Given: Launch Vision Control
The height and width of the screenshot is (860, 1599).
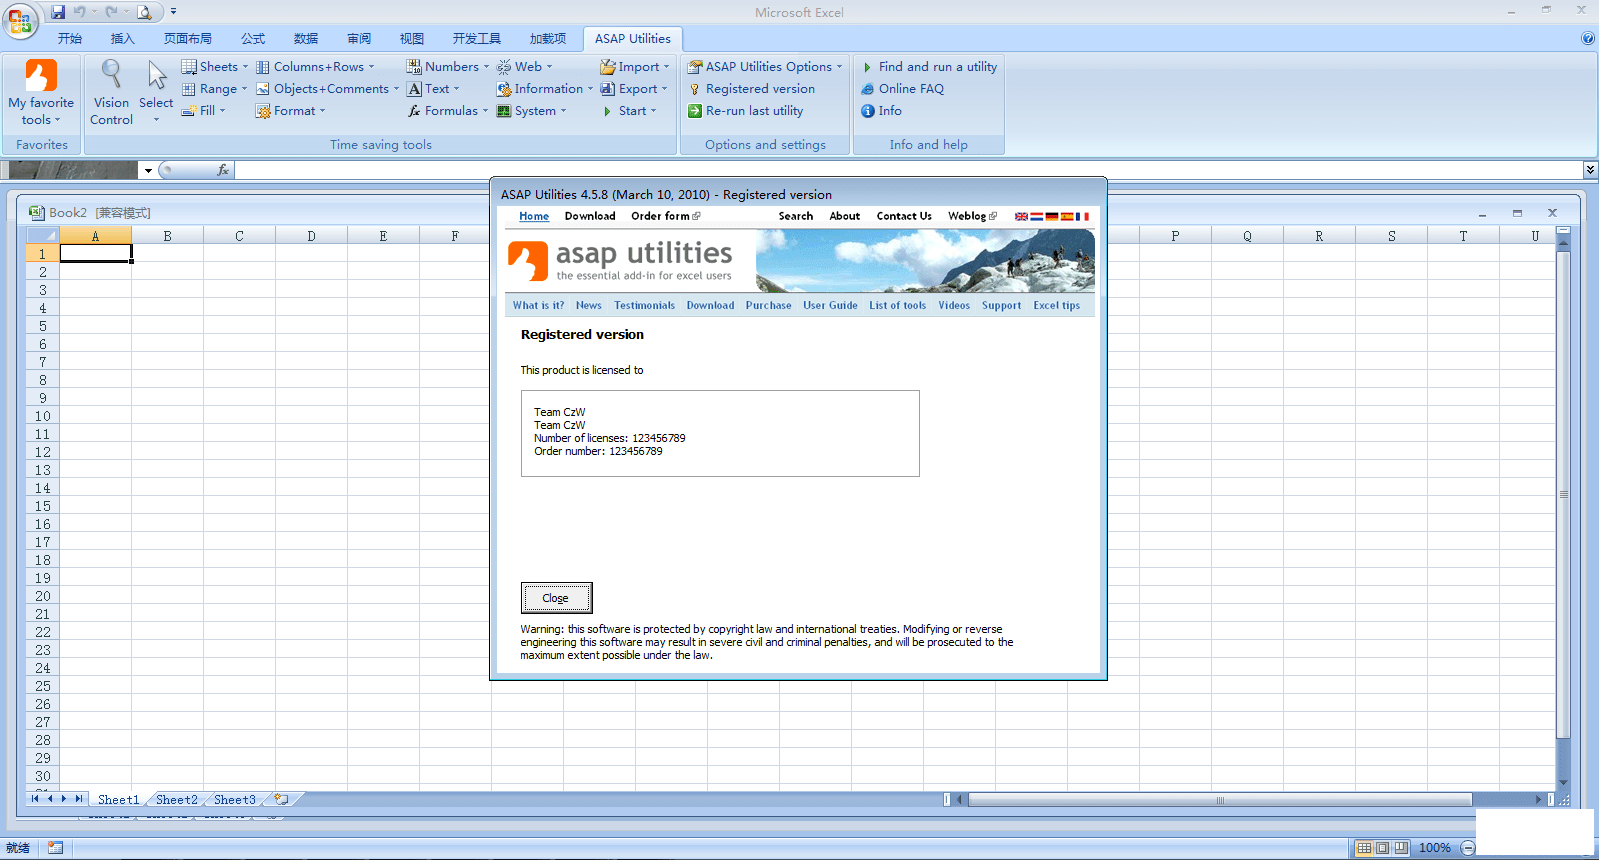Looking at the screenshot, I should tap(111, 93).
